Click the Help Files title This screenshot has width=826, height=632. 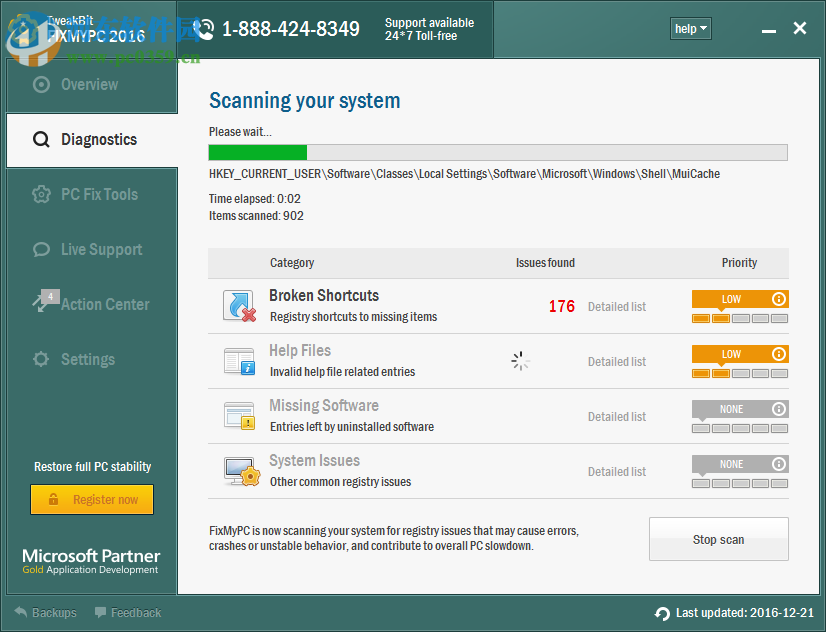click(x=300, y=351)
